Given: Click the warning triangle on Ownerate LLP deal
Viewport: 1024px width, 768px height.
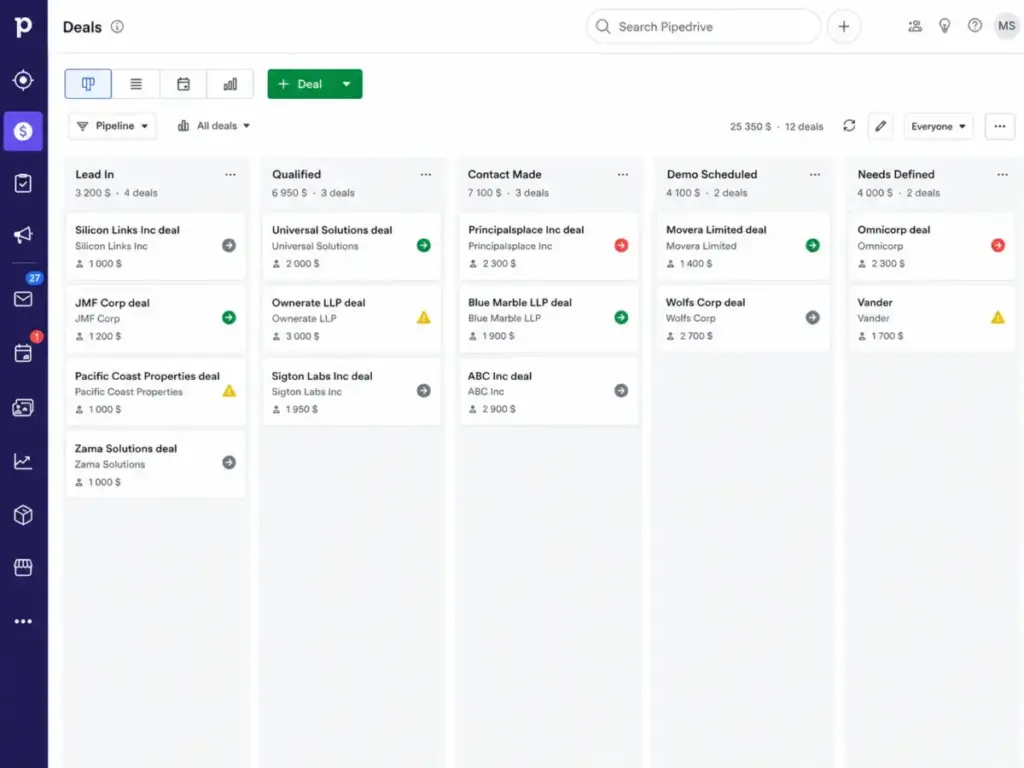Looking at the screenshot, I should [424, 317].
